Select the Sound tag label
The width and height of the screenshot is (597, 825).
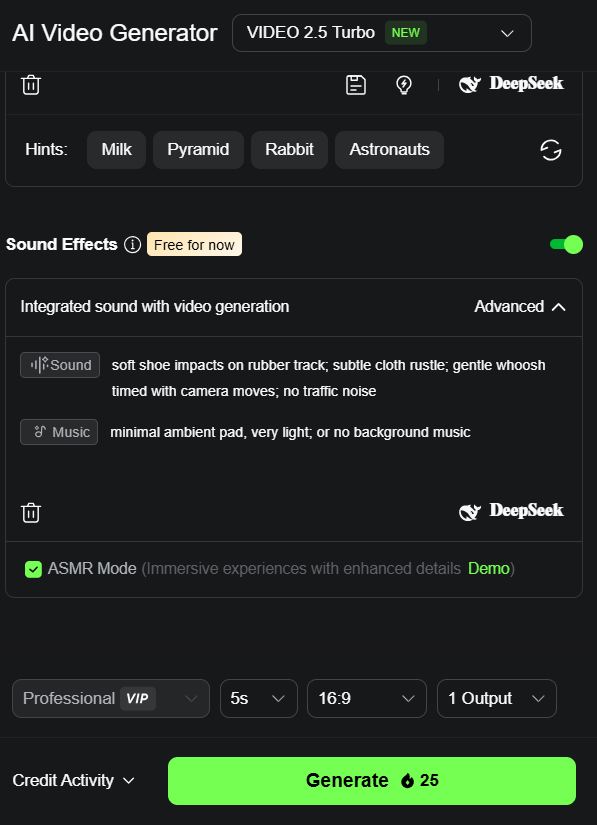tap(60, 365)
